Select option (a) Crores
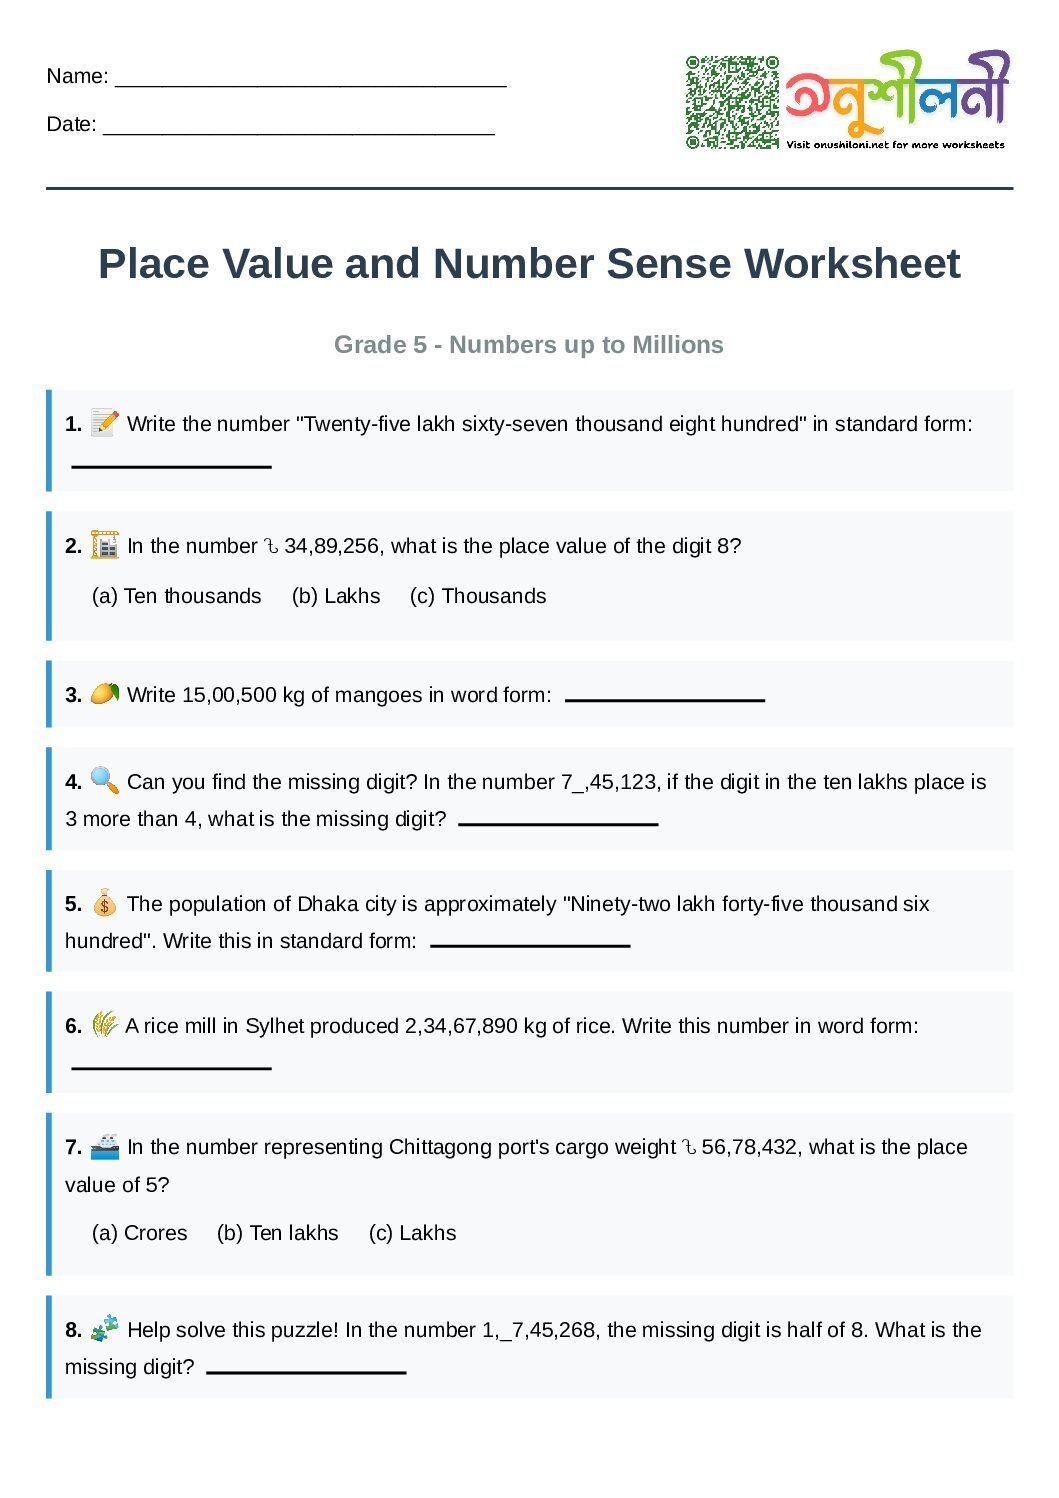This screenshot has width=1059, height=1498. pyautogui.click(x=140, y=1233)
